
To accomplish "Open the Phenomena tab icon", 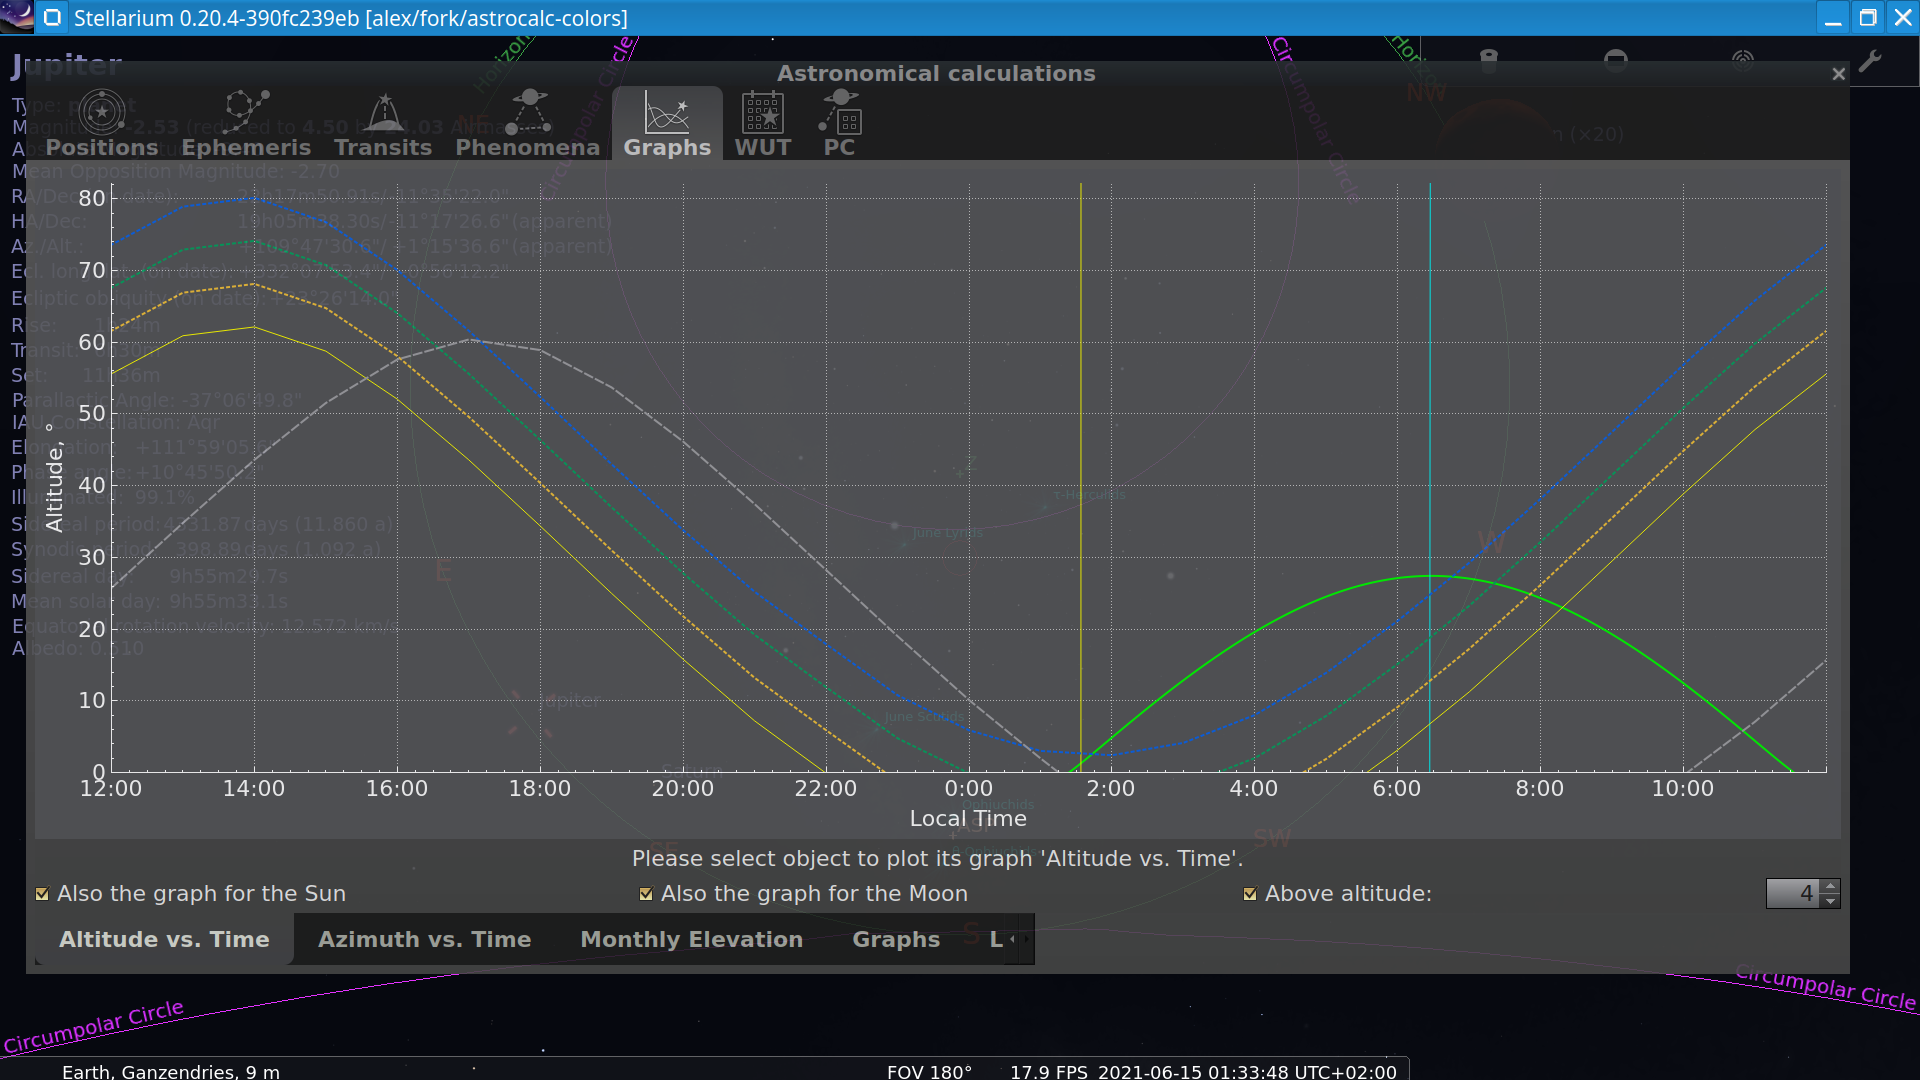I will (x=528, y=114).
